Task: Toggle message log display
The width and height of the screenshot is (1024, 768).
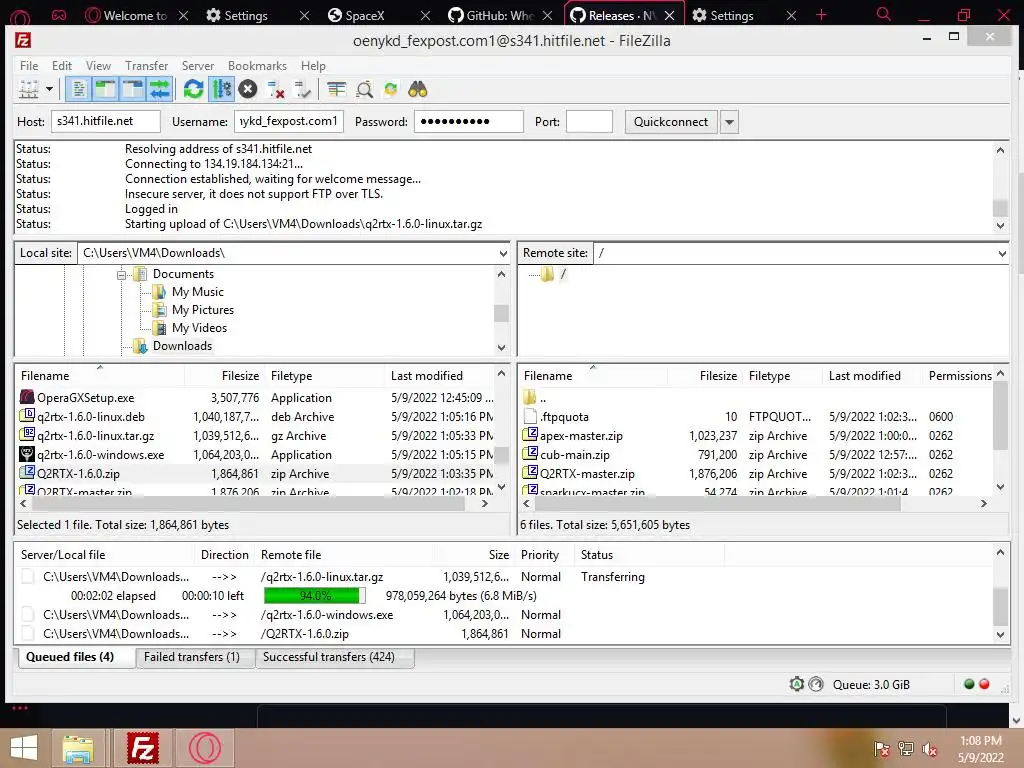Action: (78, 89)
